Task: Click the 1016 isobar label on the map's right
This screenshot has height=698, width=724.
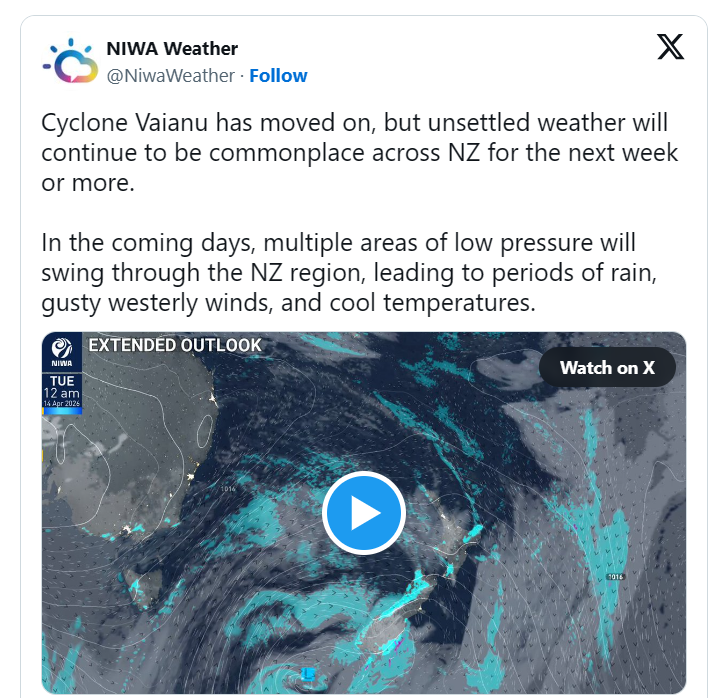Action: tap(616, 577)
